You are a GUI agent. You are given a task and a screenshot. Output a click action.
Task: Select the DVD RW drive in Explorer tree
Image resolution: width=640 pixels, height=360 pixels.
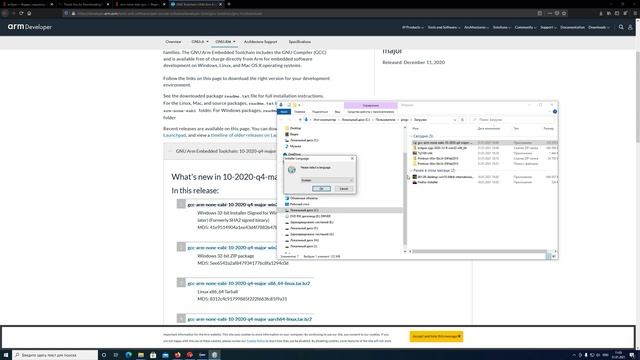pos(310,216)
